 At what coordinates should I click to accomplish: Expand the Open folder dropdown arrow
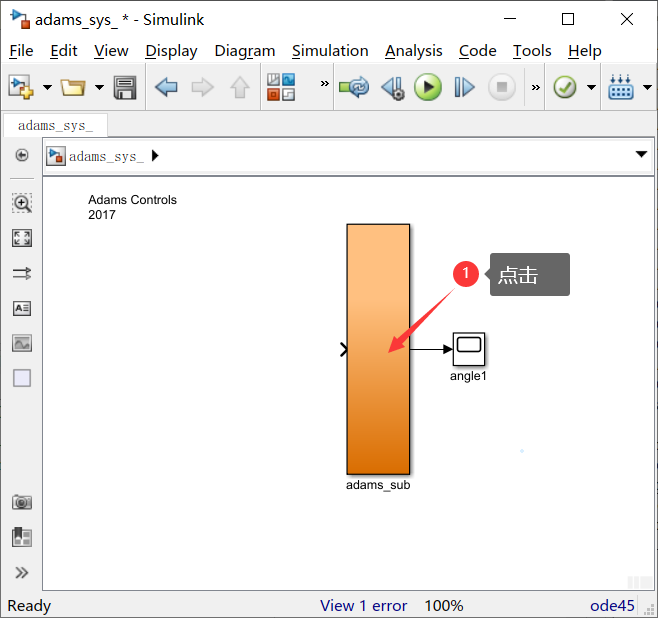tap(99, 87)
